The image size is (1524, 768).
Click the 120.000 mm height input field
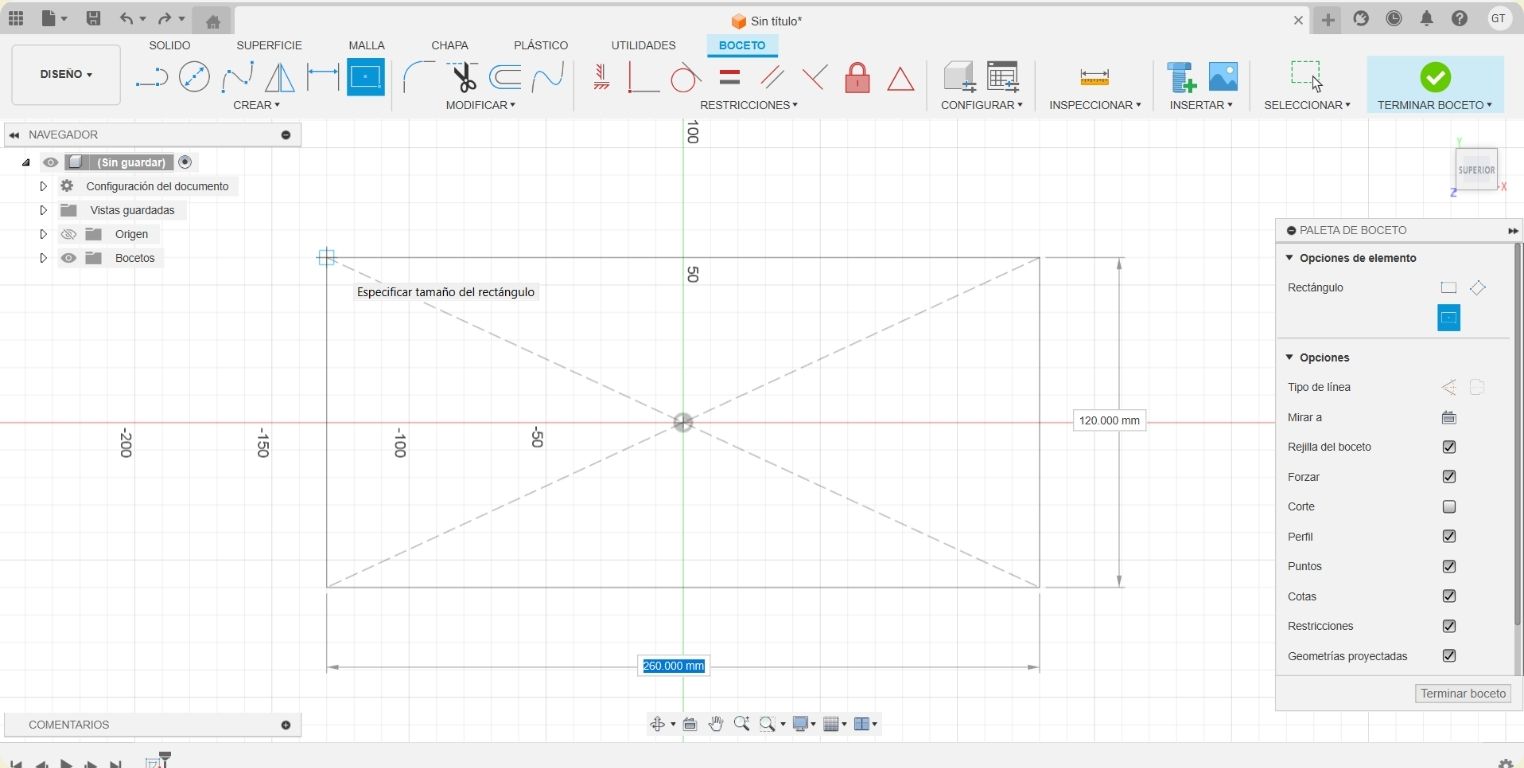click(x=1109, y=421)
